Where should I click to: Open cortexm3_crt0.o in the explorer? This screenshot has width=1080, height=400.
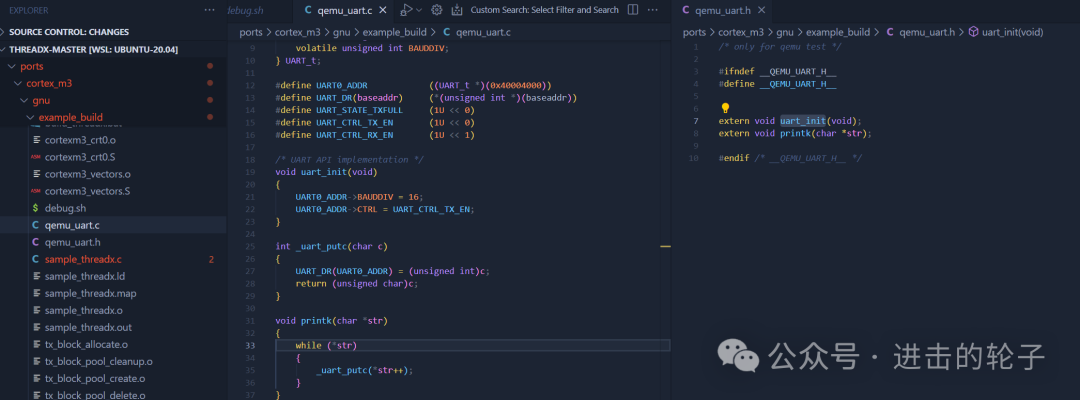pos(113,140)
